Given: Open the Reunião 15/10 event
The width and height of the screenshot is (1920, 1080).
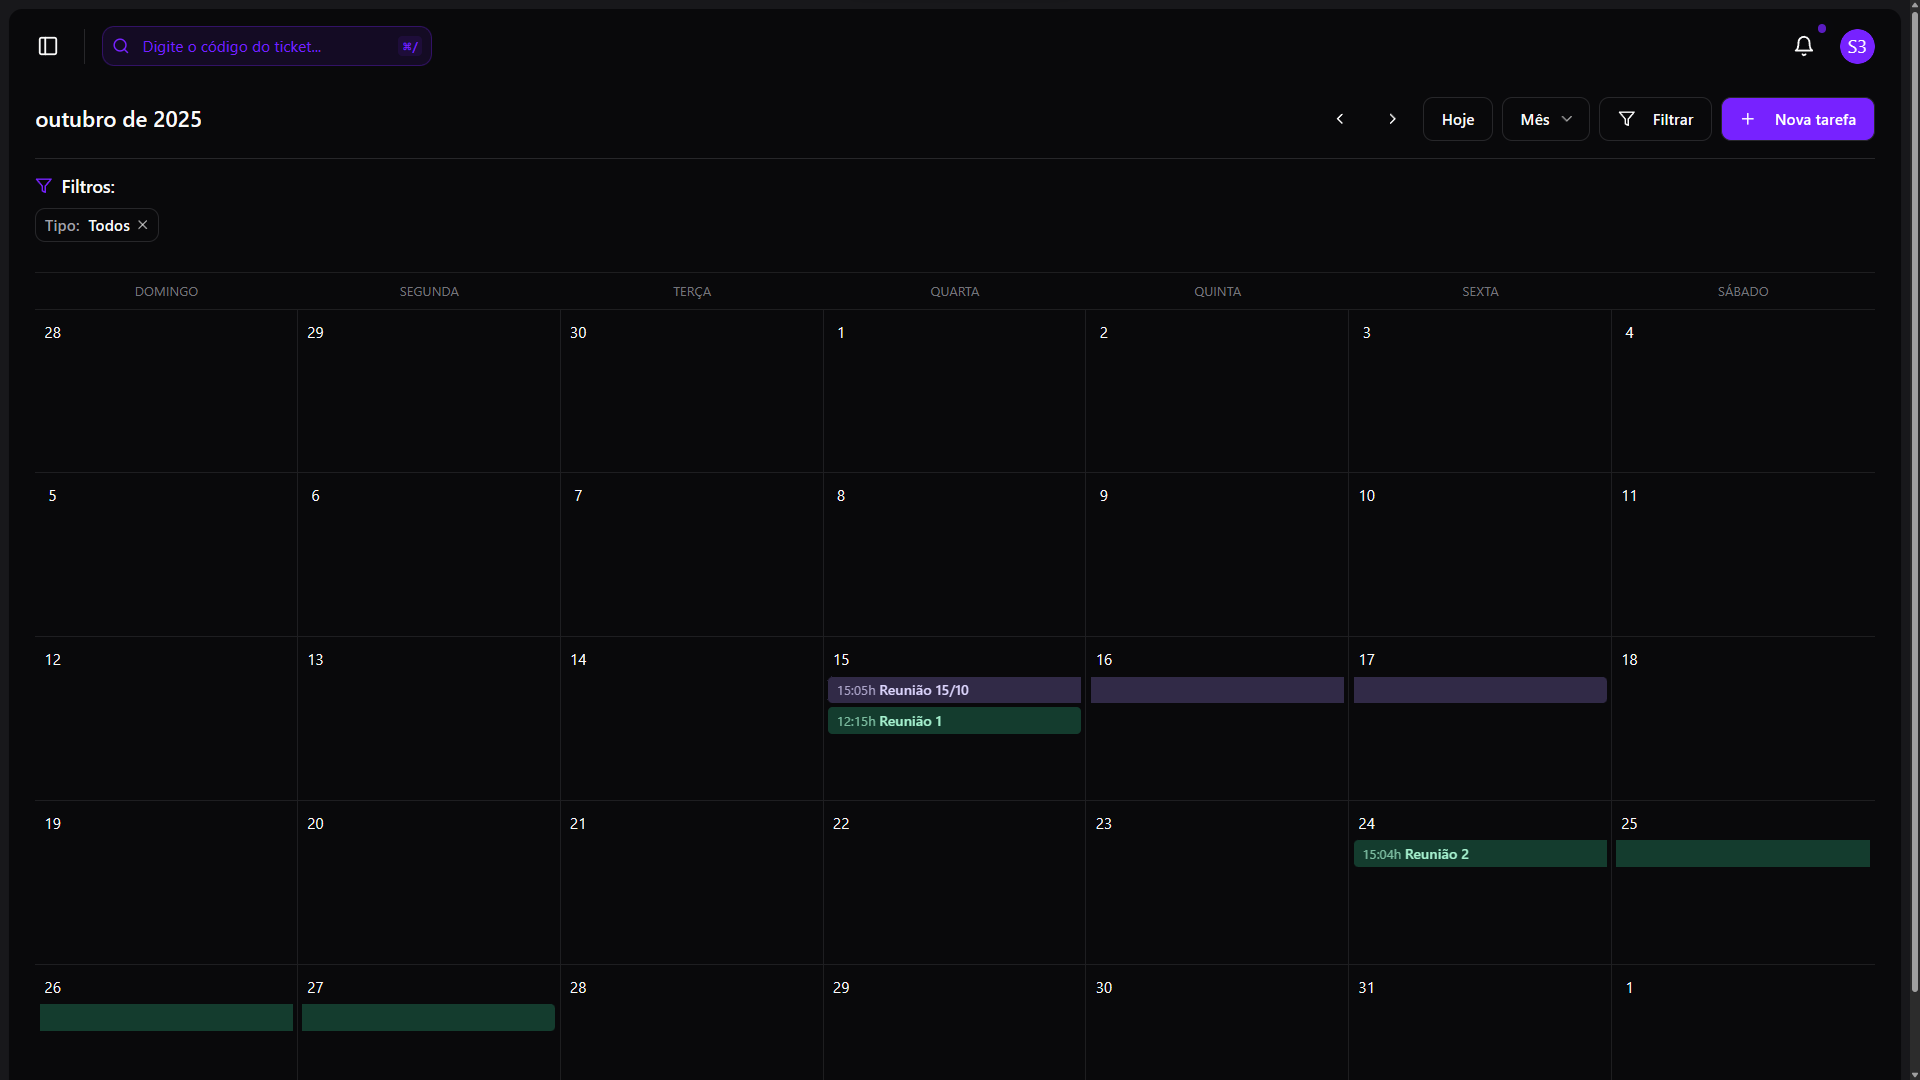Looking at the screenshot, I should click(x=953, y=690).
